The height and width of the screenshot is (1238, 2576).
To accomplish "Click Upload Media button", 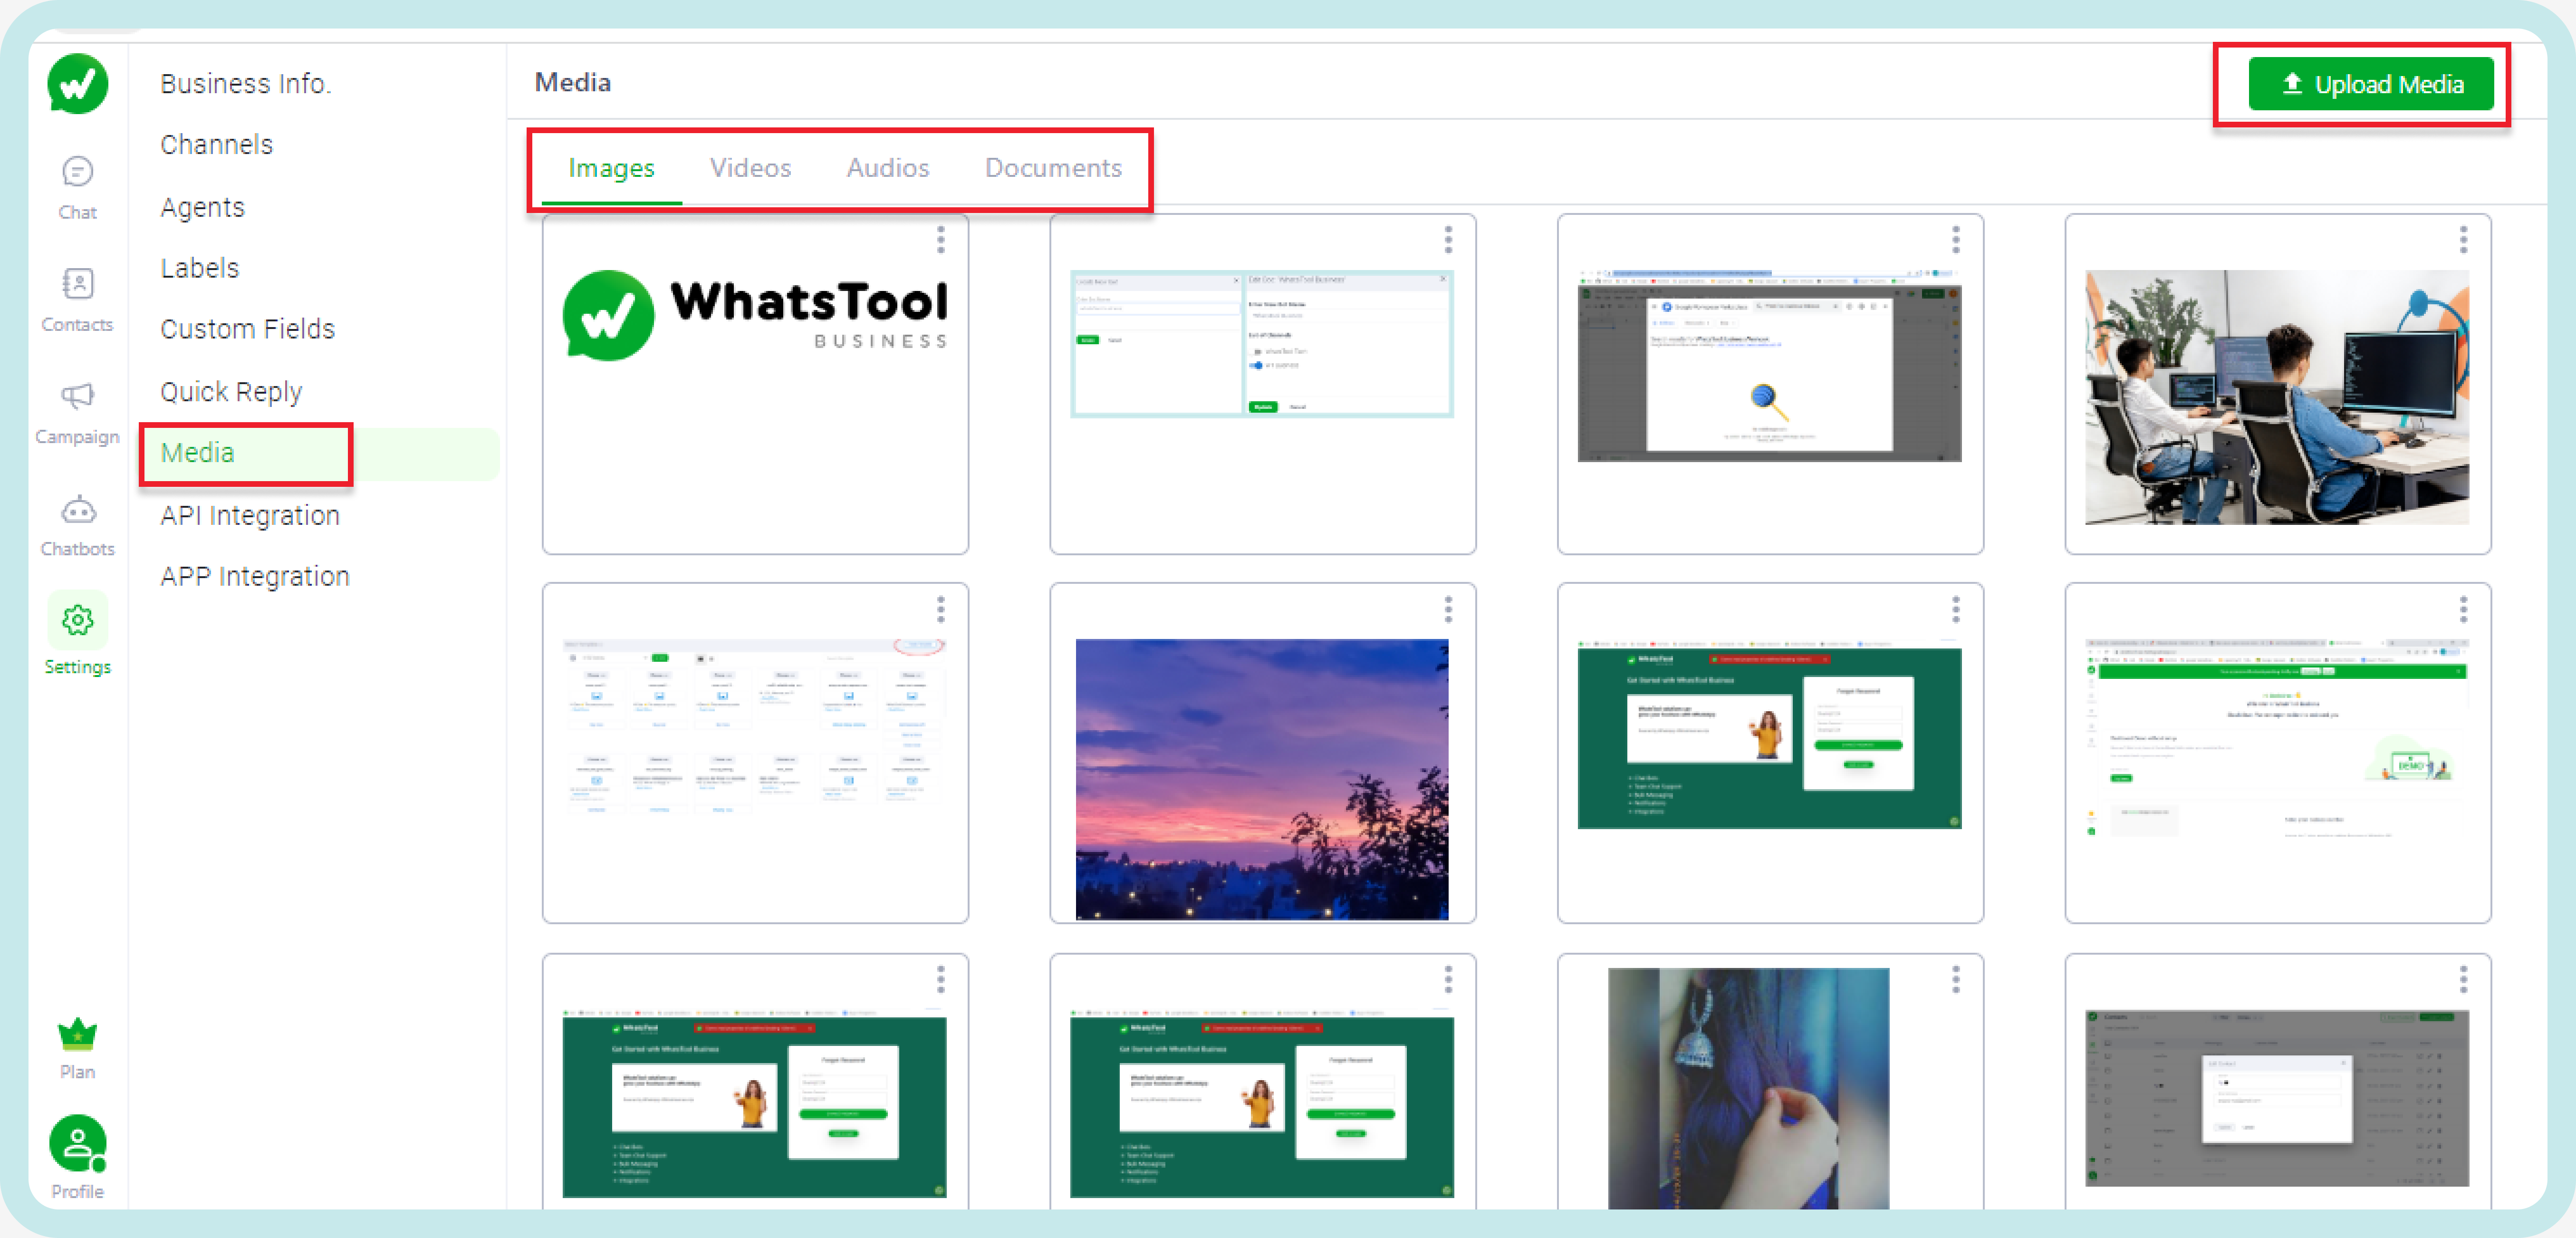I will [x=2370, y=84].
